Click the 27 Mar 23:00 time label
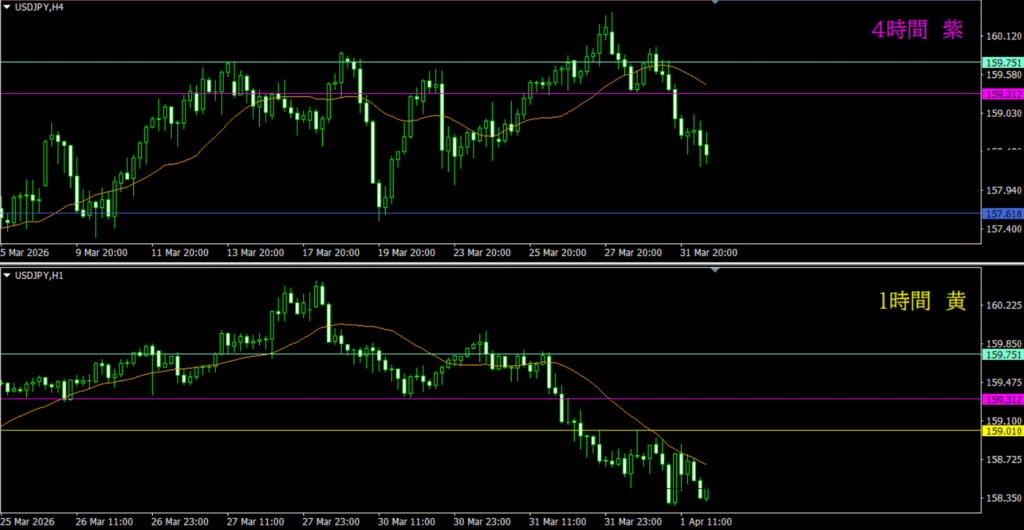This screenshot has width=1024, height=530. coord(332,520)
